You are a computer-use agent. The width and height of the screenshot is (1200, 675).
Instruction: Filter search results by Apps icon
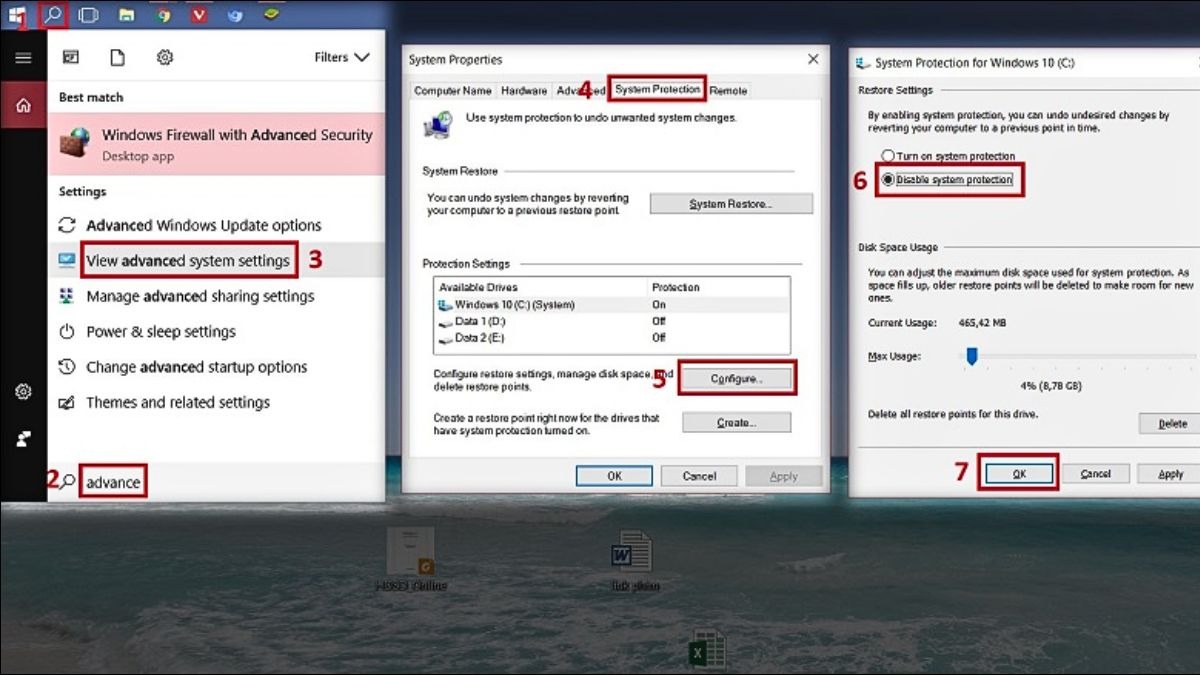coord(71,57)
